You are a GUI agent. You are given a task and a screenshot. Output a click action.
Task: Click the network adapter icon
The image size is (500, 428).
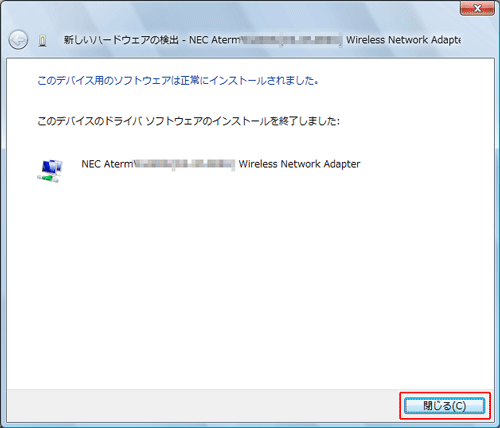50,171
